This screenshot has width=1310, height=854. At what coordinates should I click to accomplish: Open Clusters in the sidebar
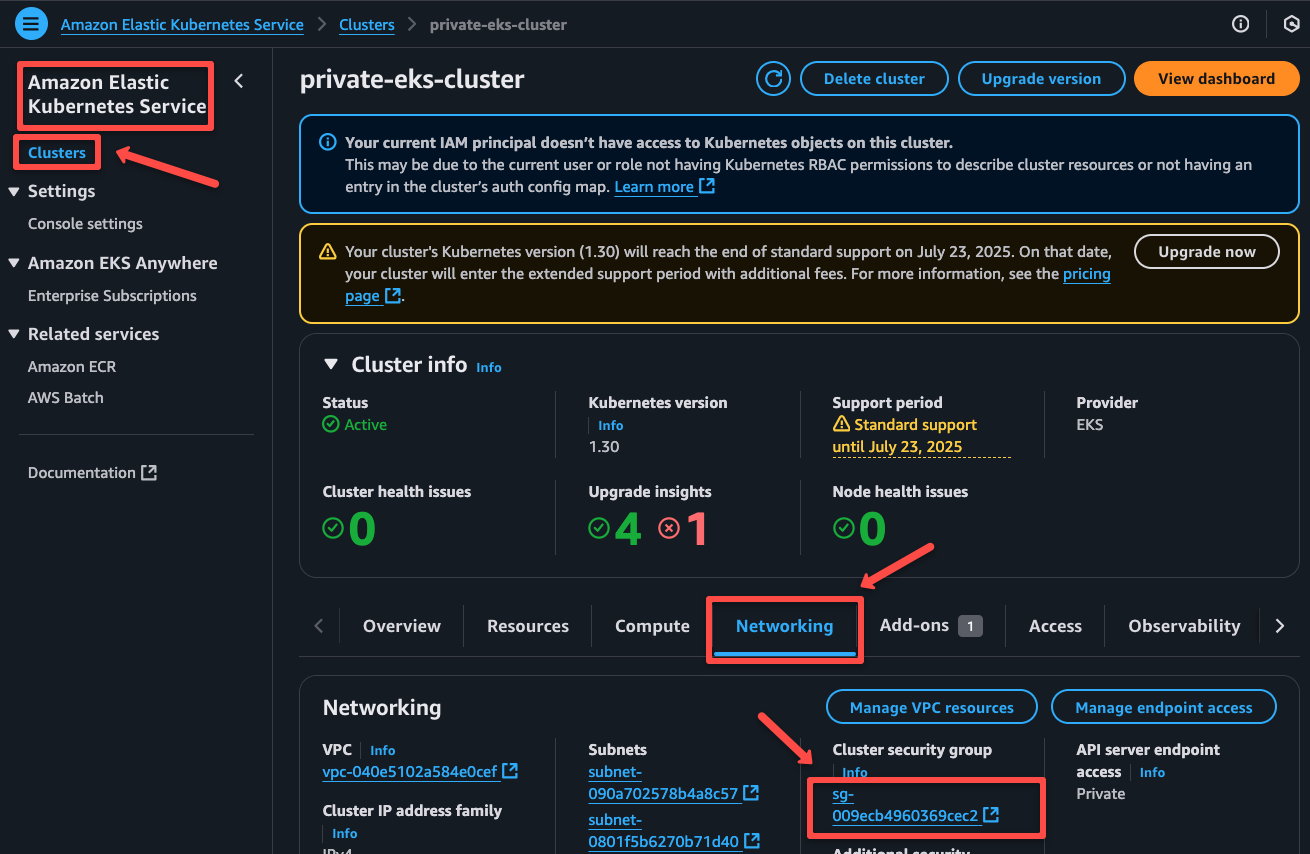[57, 152]
